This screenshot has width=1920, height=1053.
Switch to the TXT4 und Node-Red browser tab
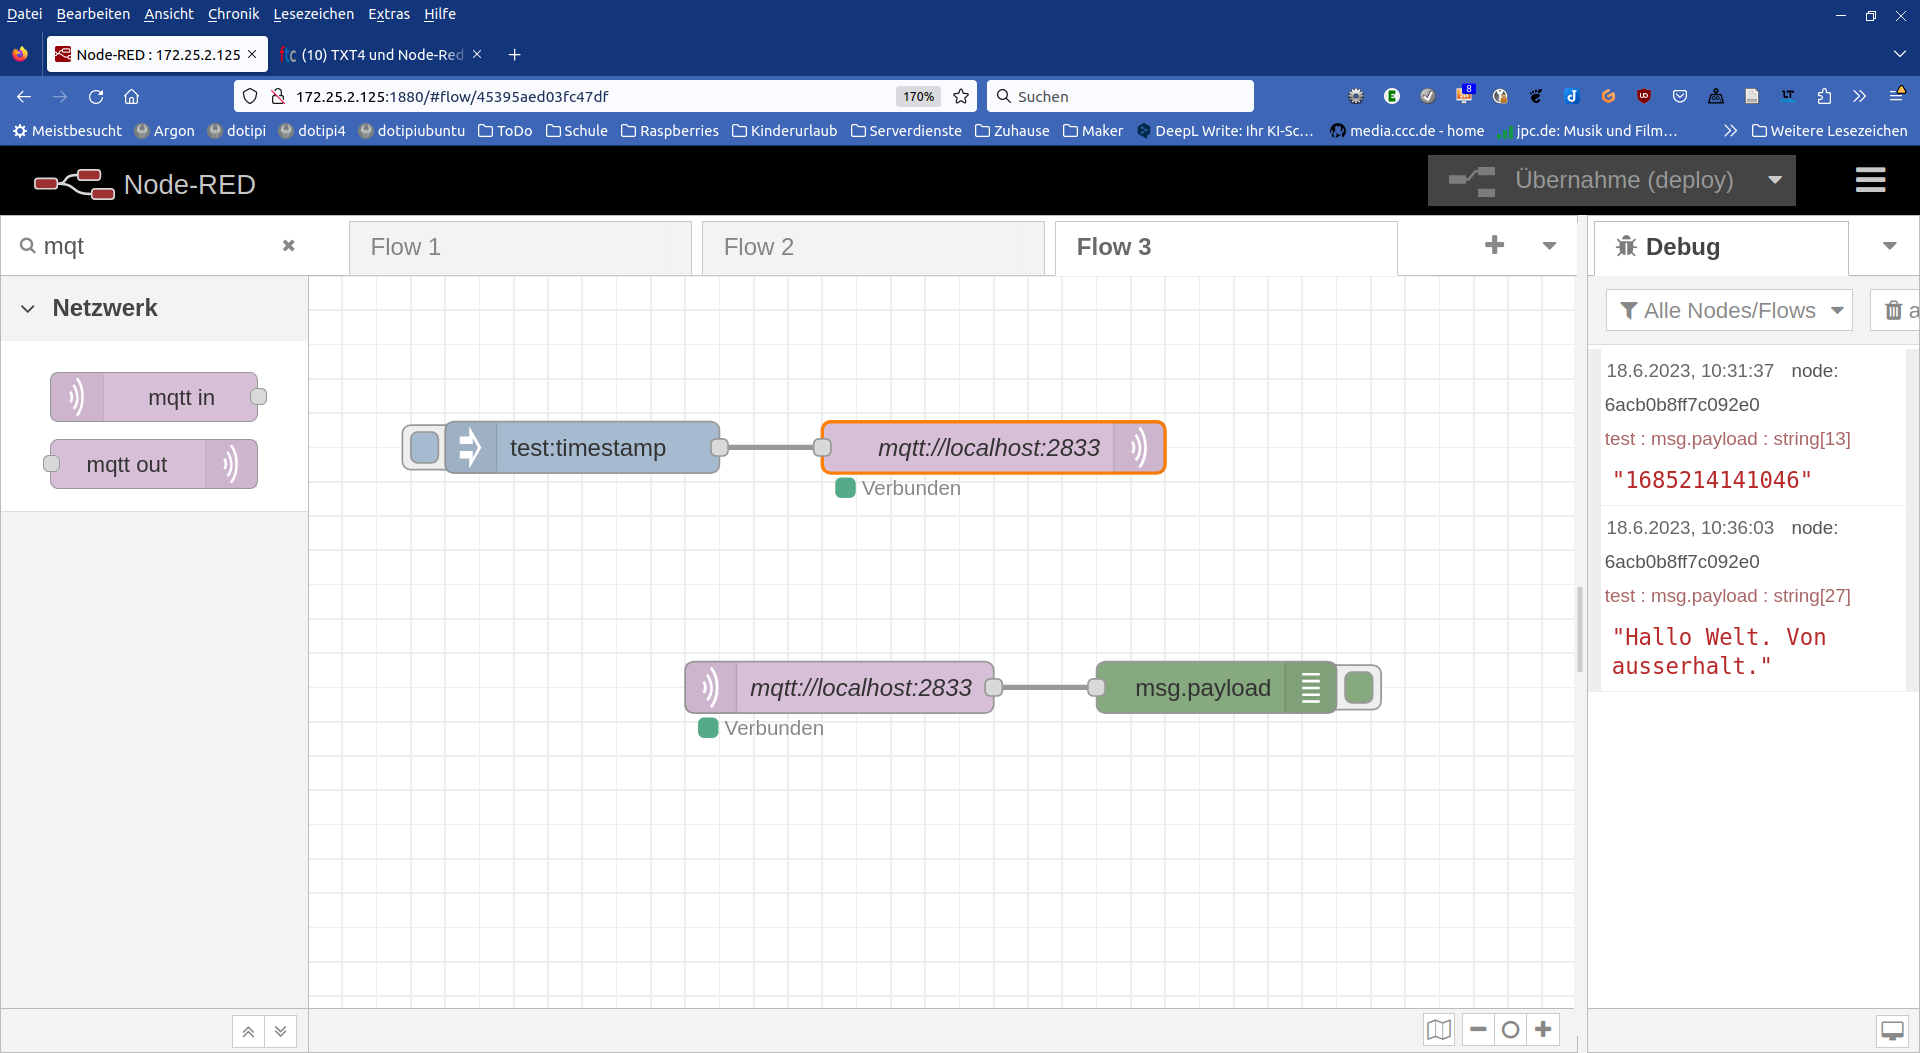click(382, 54)
